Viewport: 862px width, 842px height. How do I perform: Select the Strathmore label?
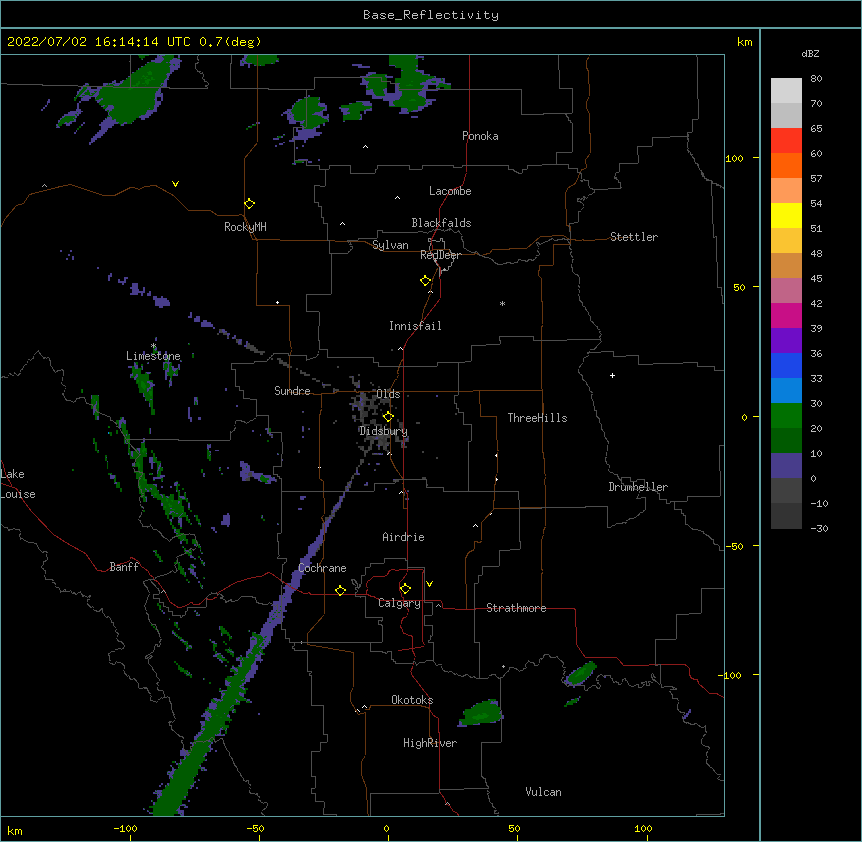point(516,608)
